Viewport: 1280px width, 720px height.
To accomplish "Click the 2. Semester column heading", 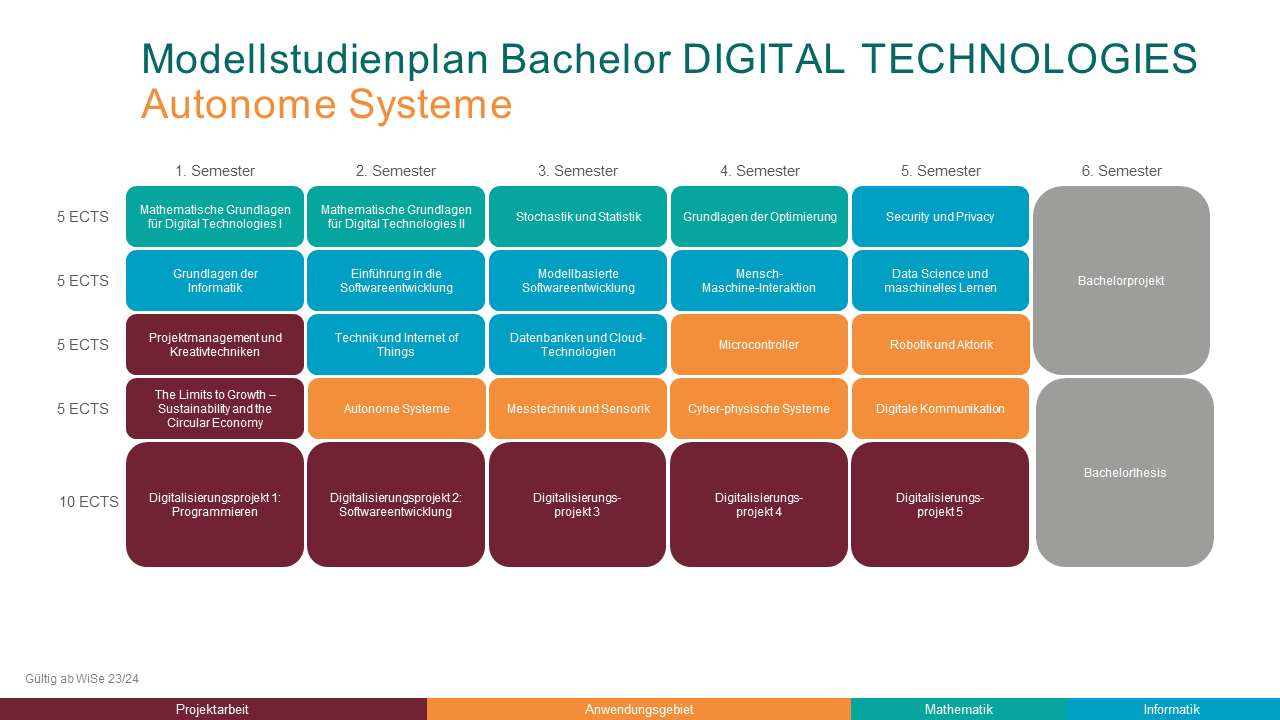I will 396,171.
